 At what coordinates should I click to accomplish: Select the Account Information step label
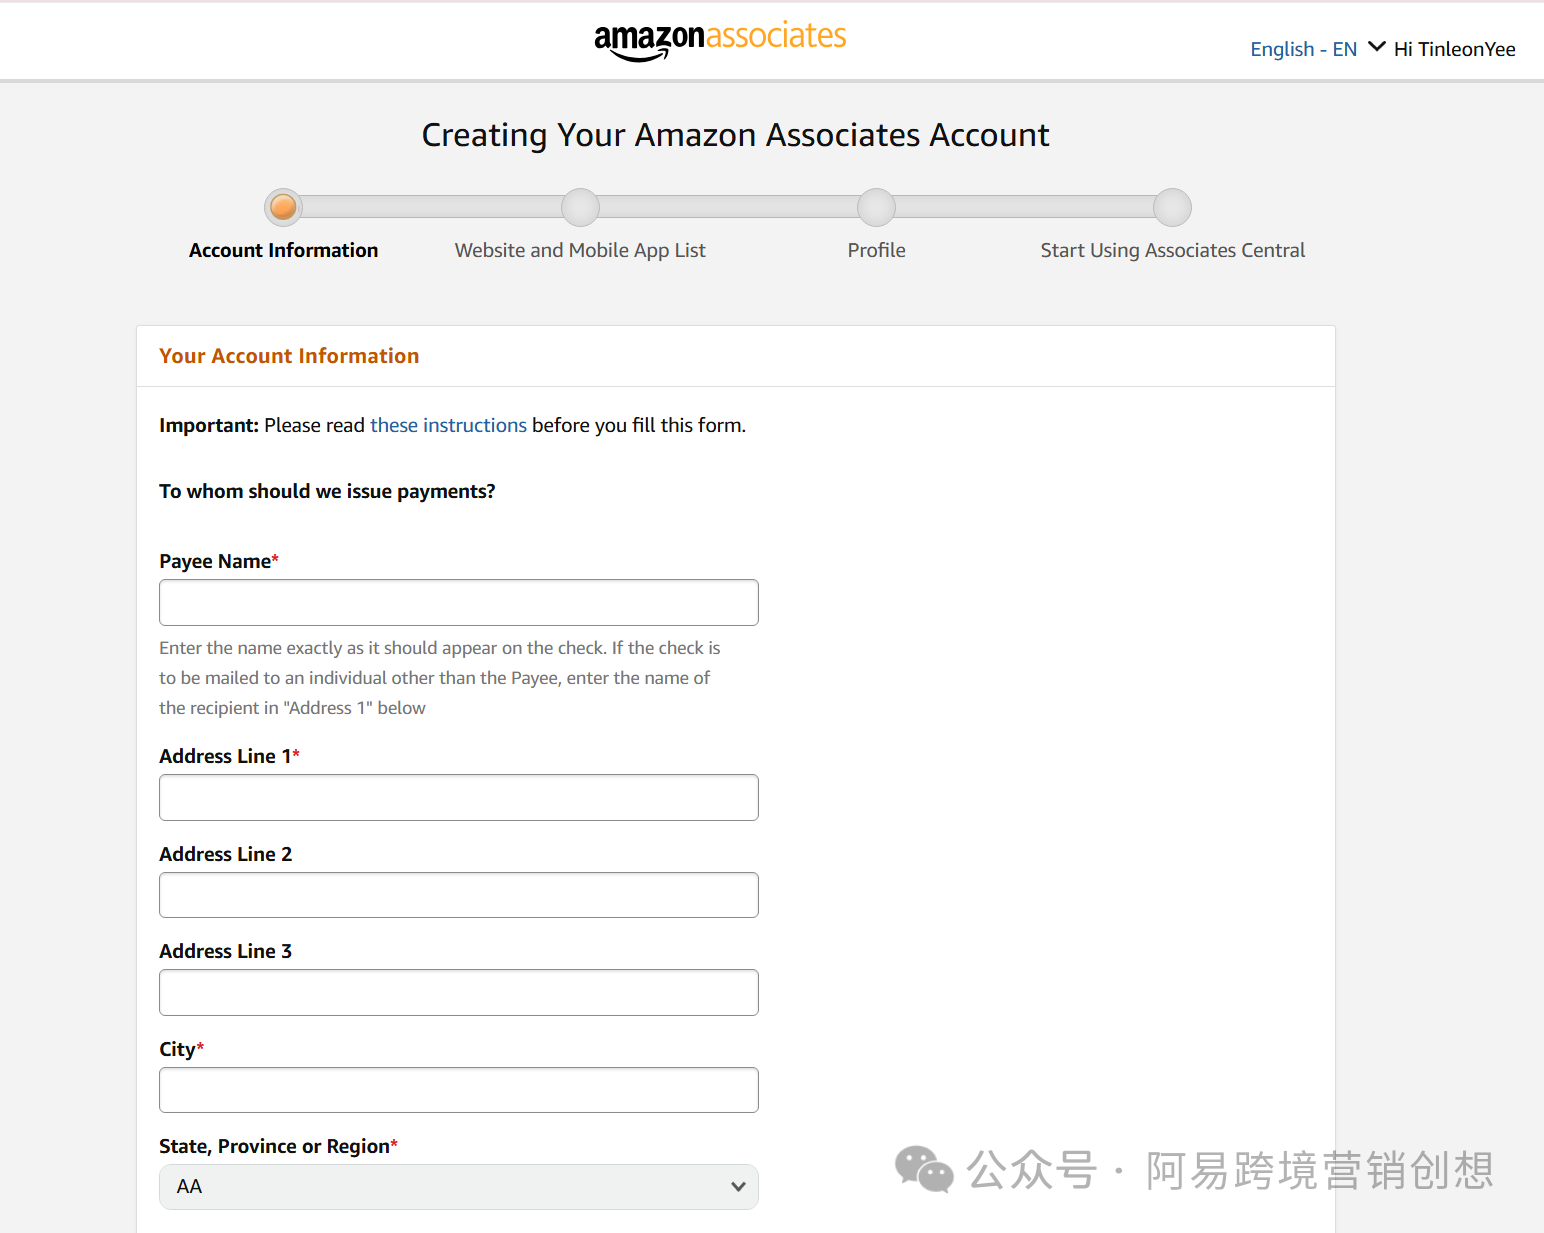283,250
